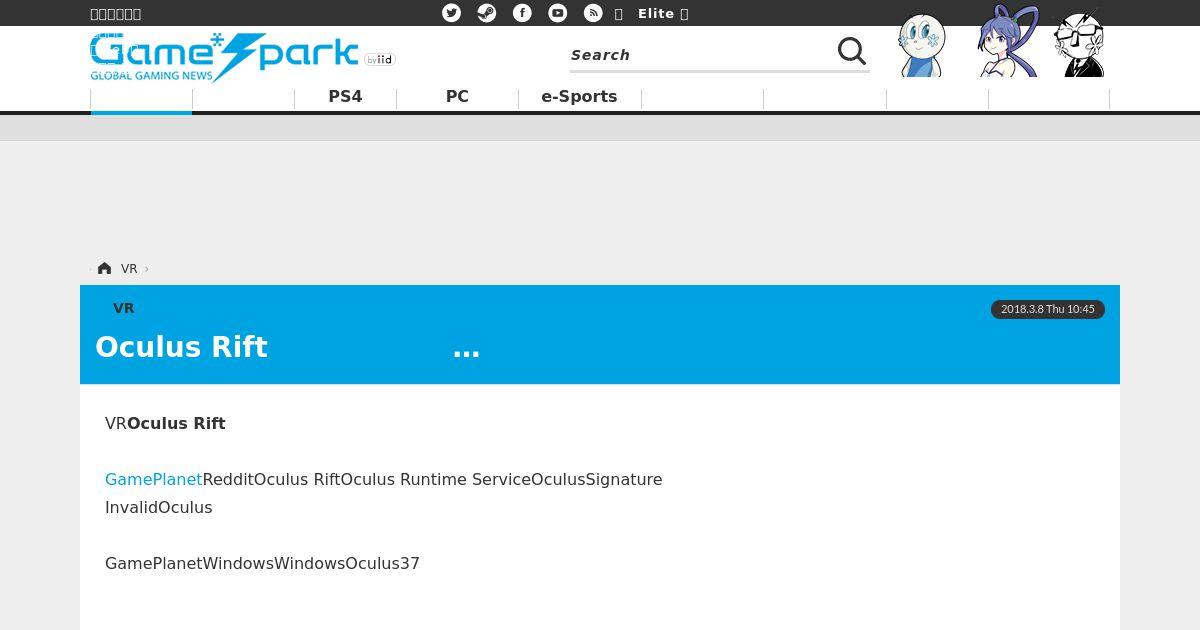
Task: Click the magnifying glass search icon
Action: pyautogui.click(x=852, y=51)
